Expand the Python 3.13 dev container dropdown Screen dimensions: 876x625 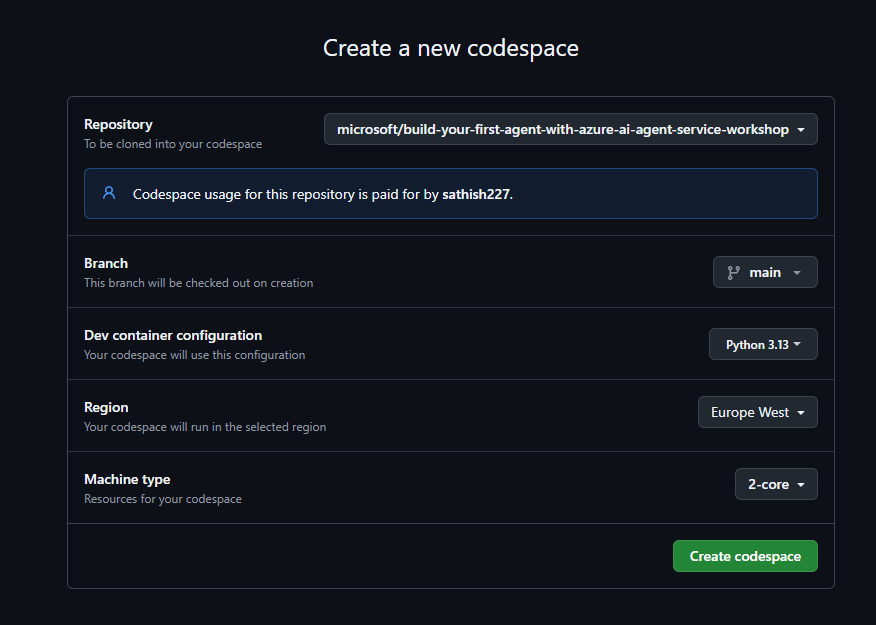point(757,344)
